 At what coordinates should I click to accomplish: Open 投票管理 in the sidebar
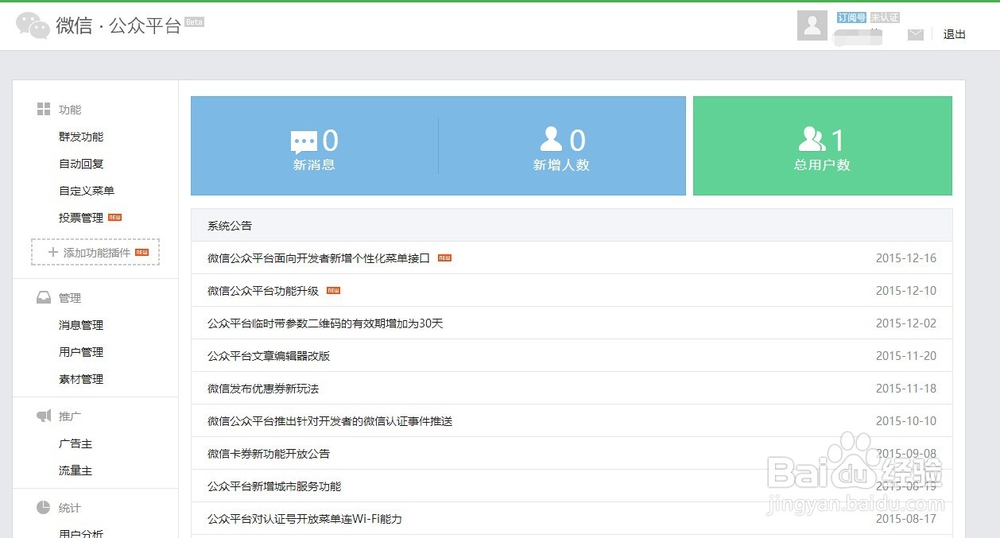[x=81, y=218]
